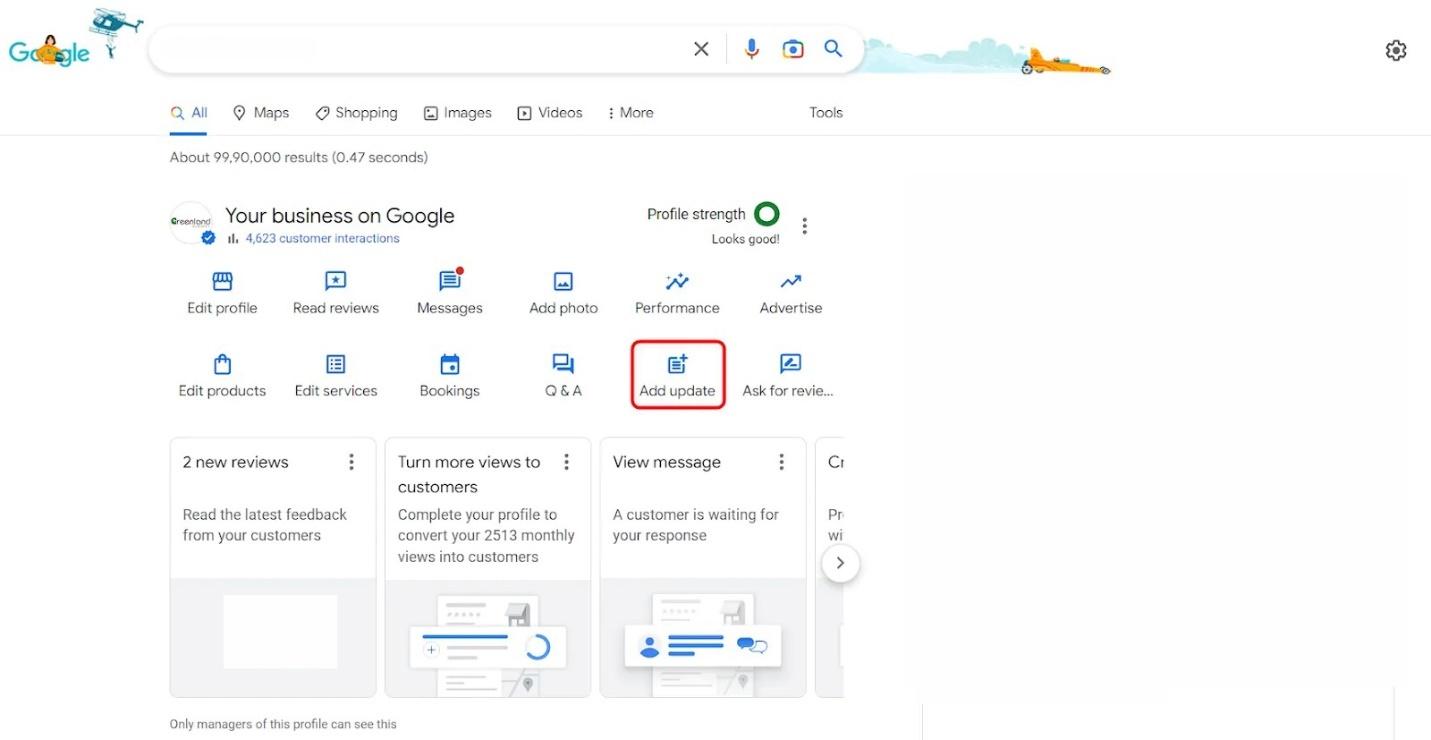Click 'About 99,90,000 results' text
1431x740 pixels.
pos(299,157)
